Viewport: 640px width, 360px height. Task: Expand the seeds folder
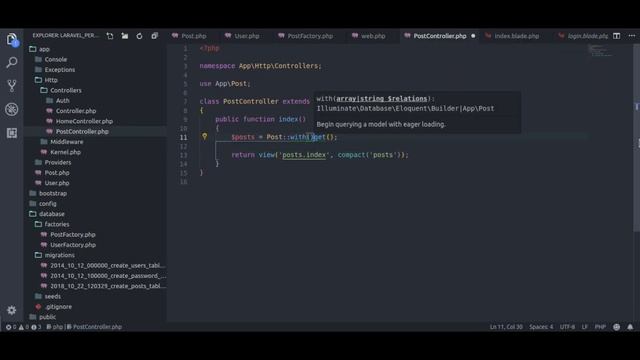coord(53,296)
